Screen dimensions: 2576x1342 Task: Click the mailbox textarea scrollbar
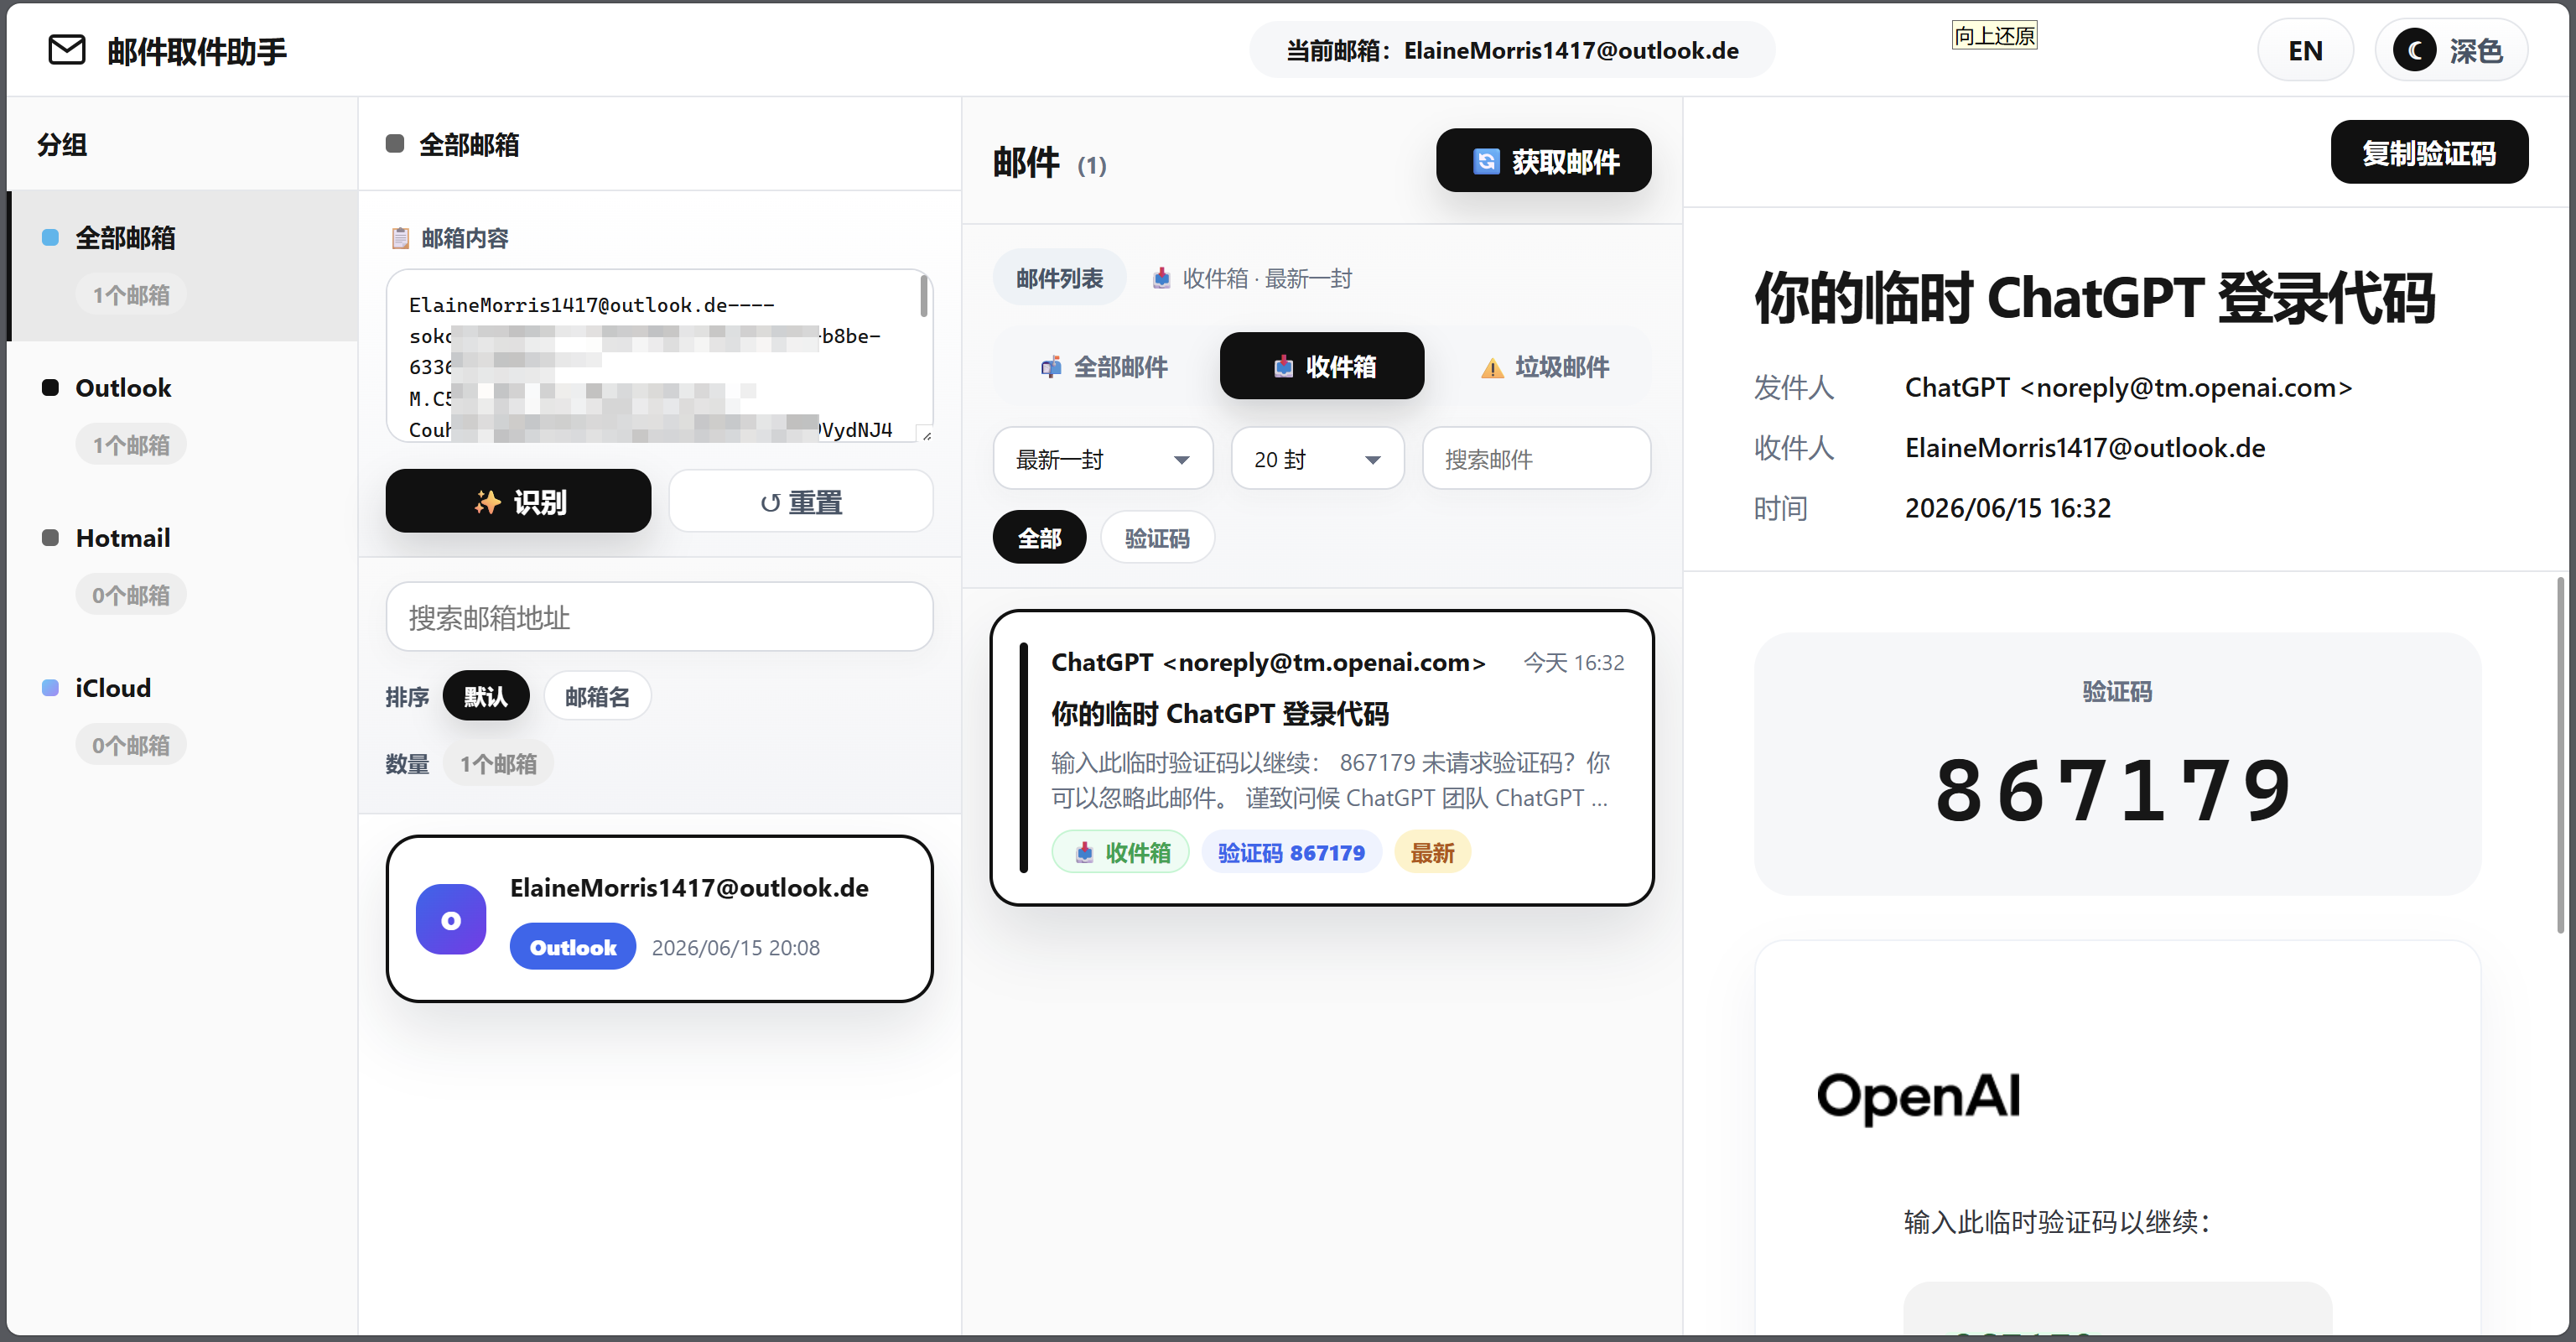coord(924,296)
